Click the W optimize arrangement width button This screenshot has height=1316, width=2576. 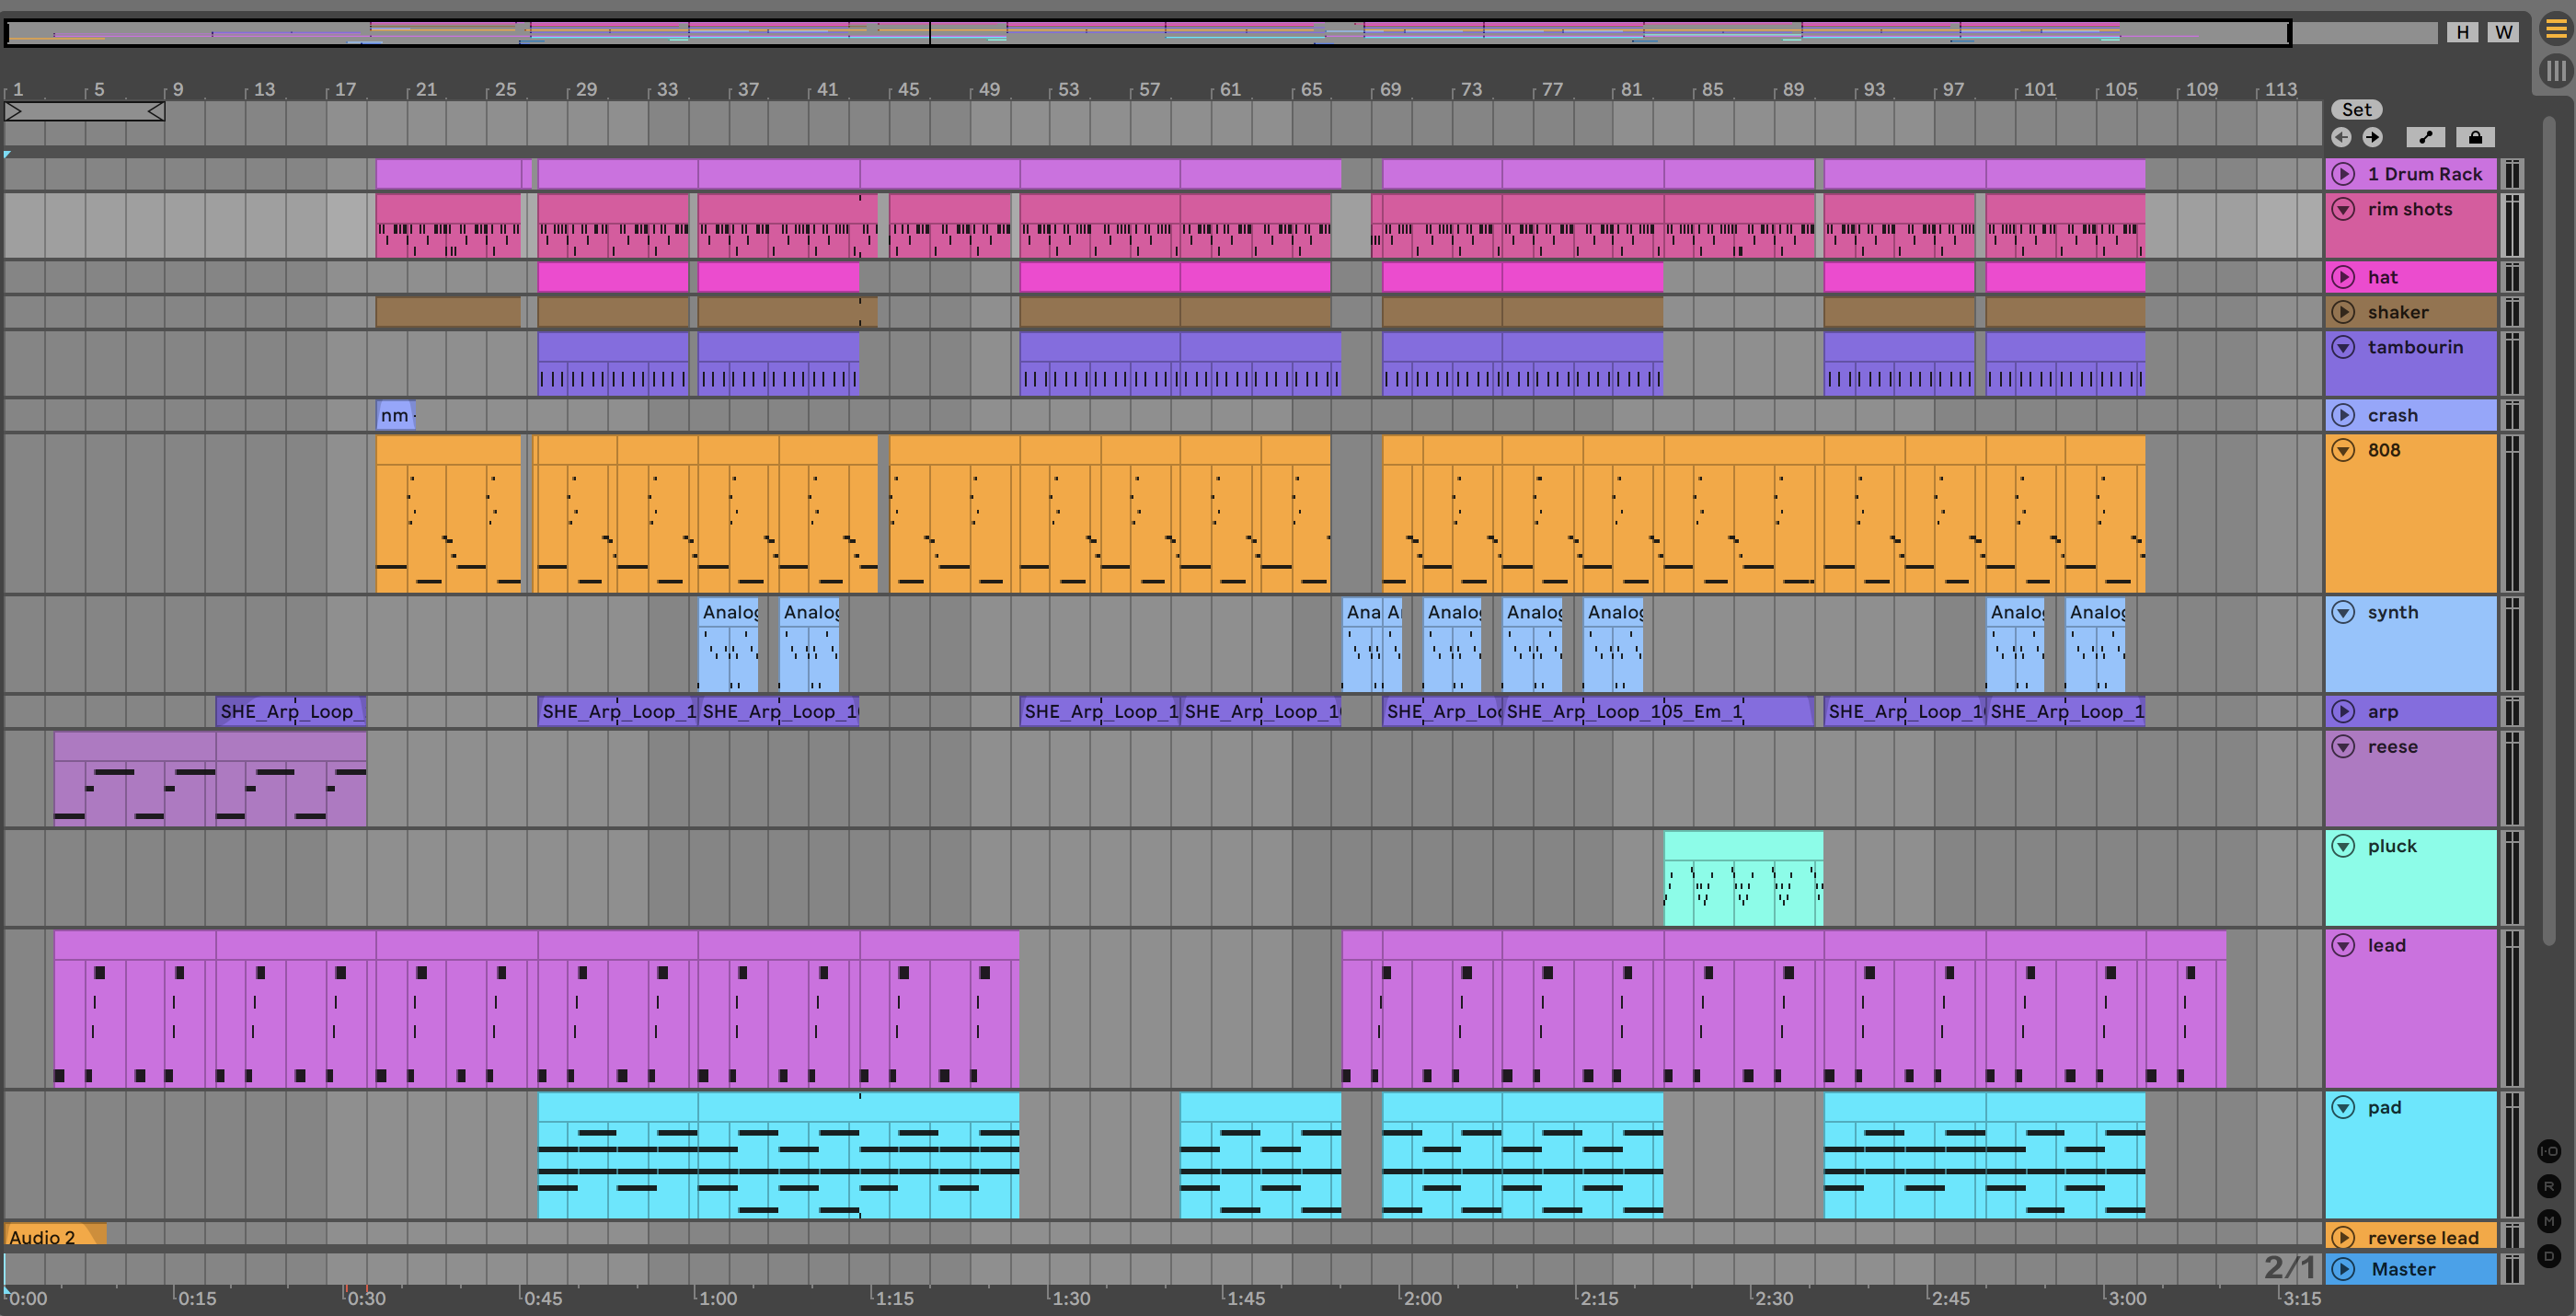[x=2503, y=32]
